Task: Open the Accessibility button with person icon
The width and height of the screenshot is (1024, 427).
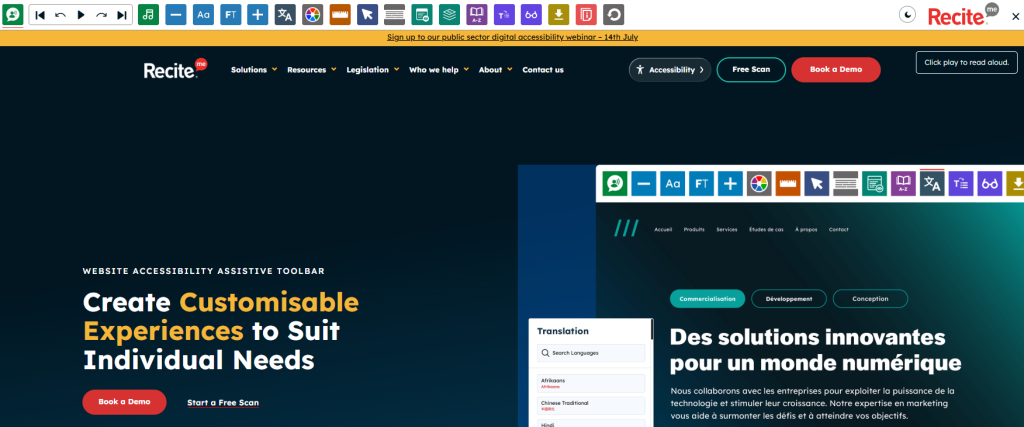Action: coord(670,70)
